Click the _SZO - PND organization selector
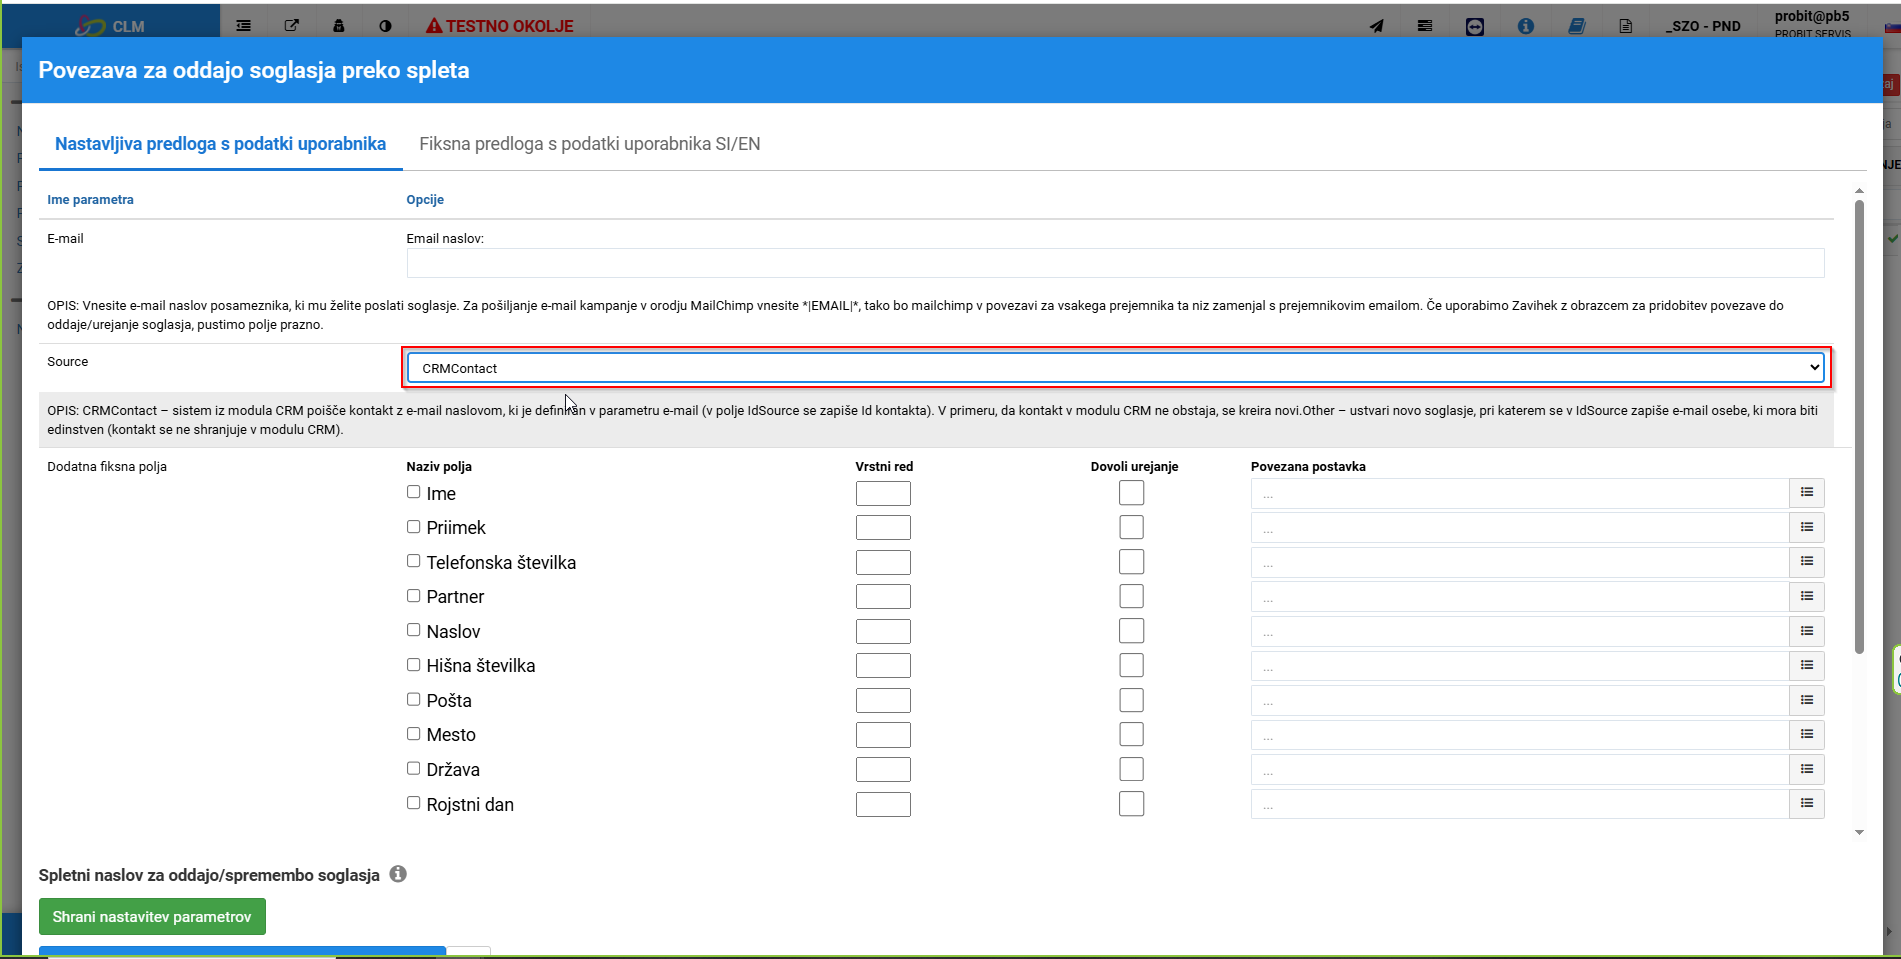The image size is (1901, 959). (1703, 27)
